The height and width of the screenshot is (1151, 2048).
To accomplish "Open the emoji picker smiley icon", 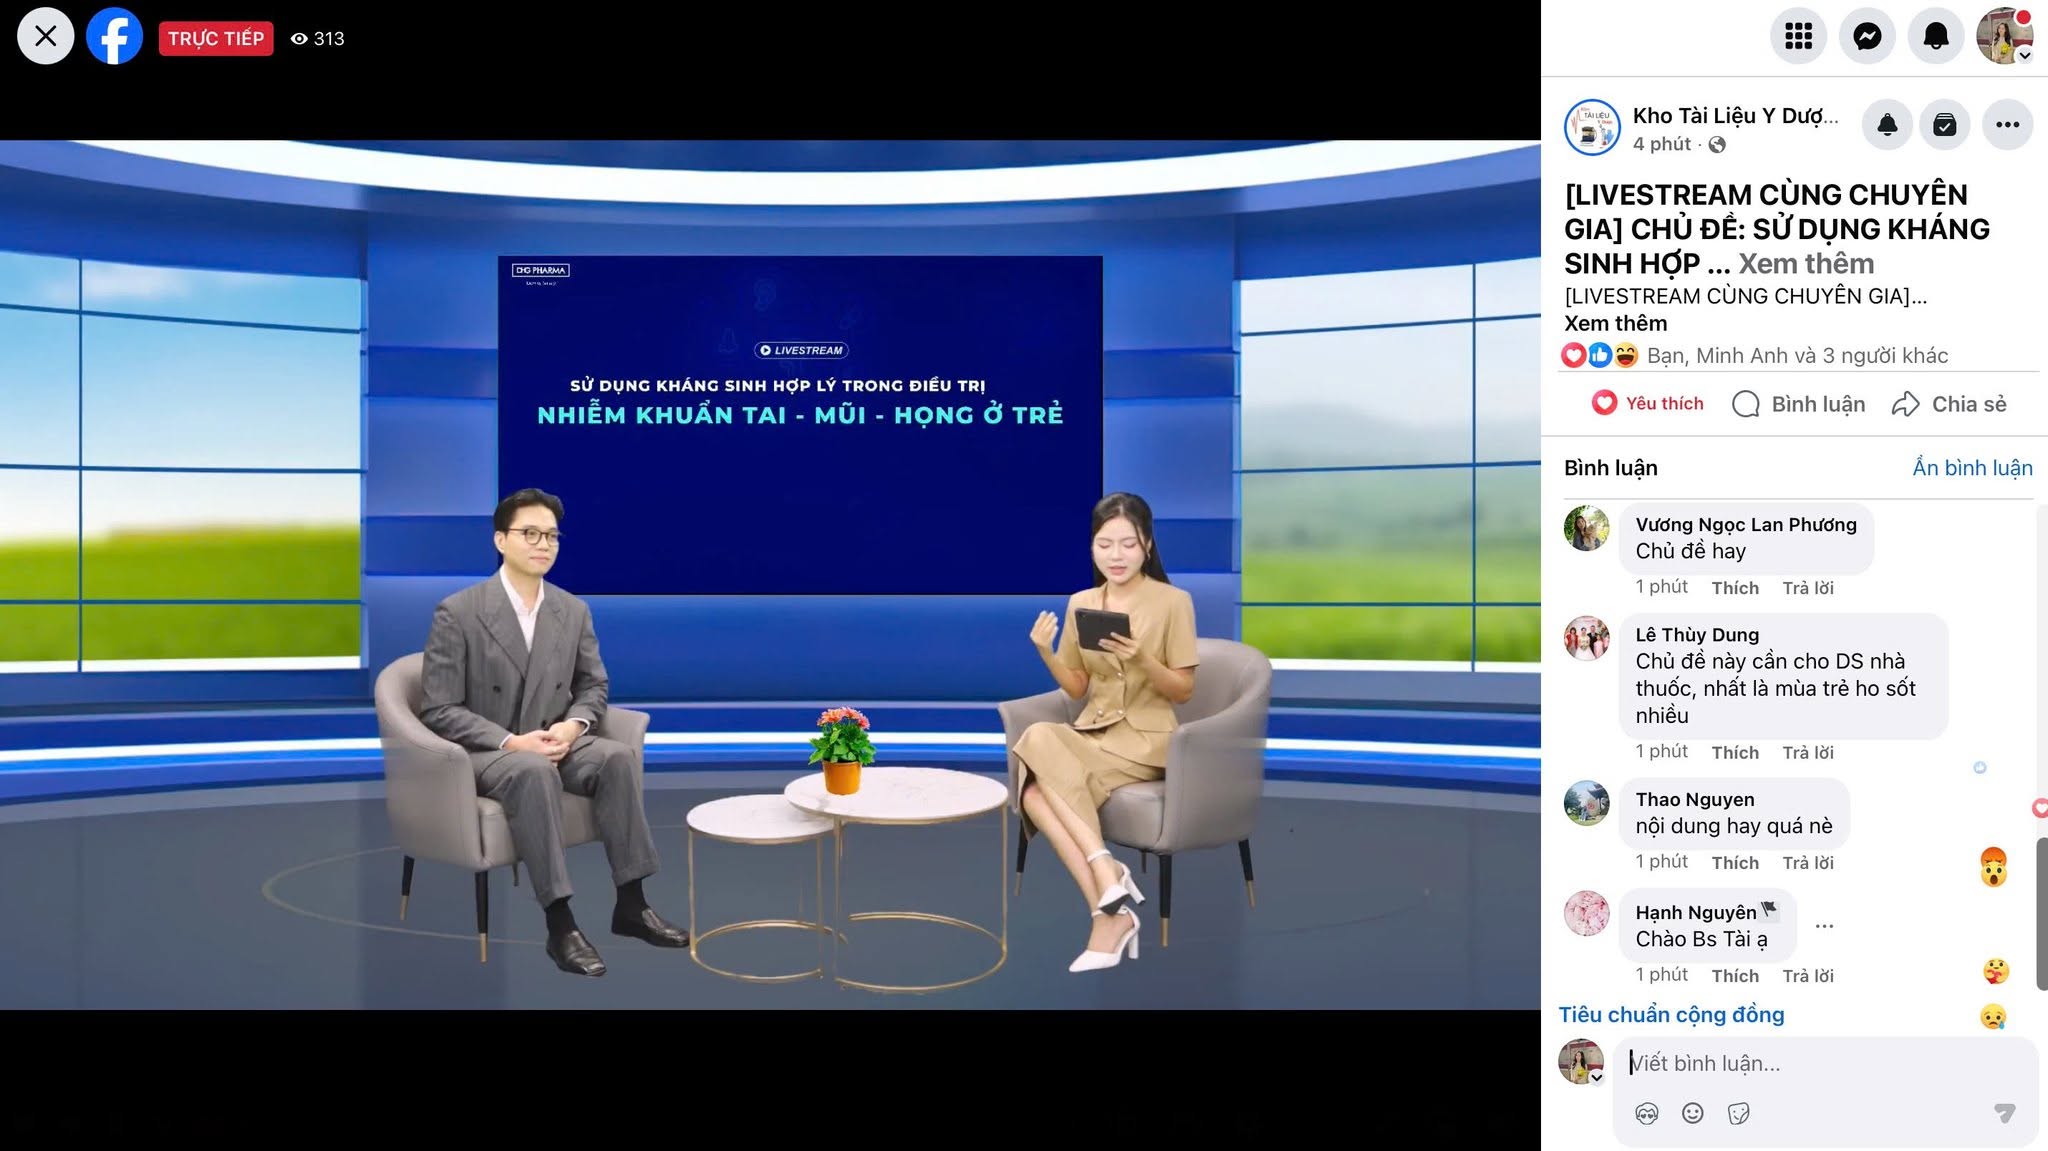I will click(1692, 1113).
